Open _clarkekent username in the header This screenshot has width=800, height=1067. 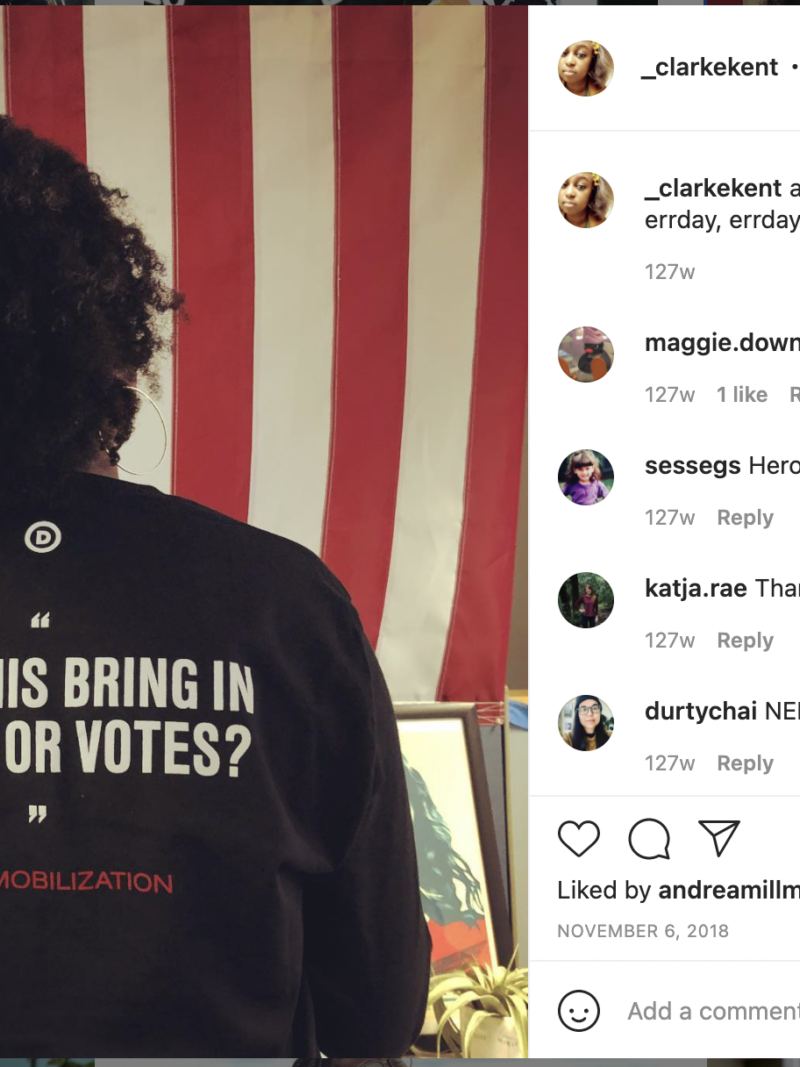coord(710,67)
